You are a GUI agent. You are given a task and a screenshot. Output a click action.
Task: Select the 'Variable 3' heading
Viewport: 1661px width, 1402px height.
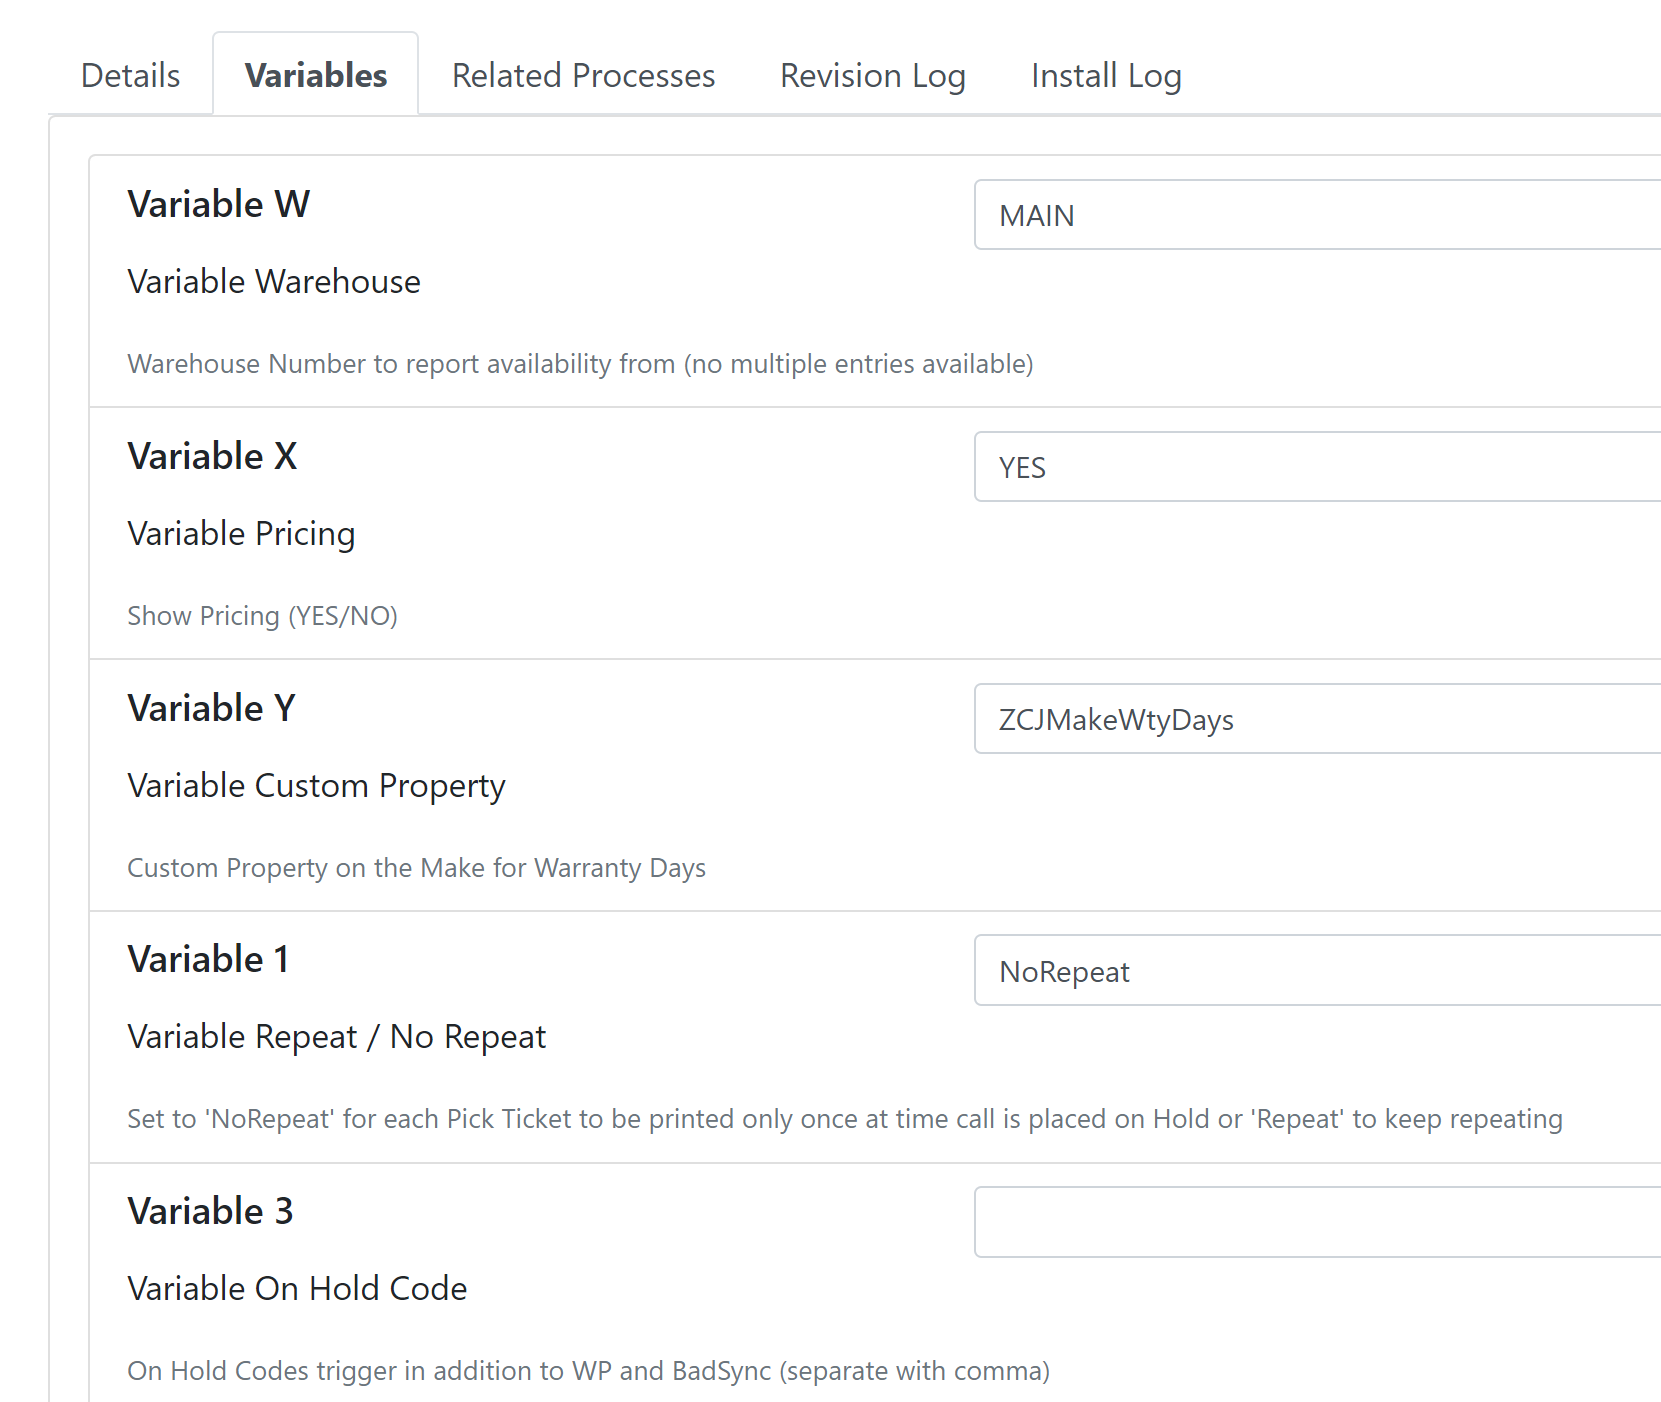coord(211,1211)
